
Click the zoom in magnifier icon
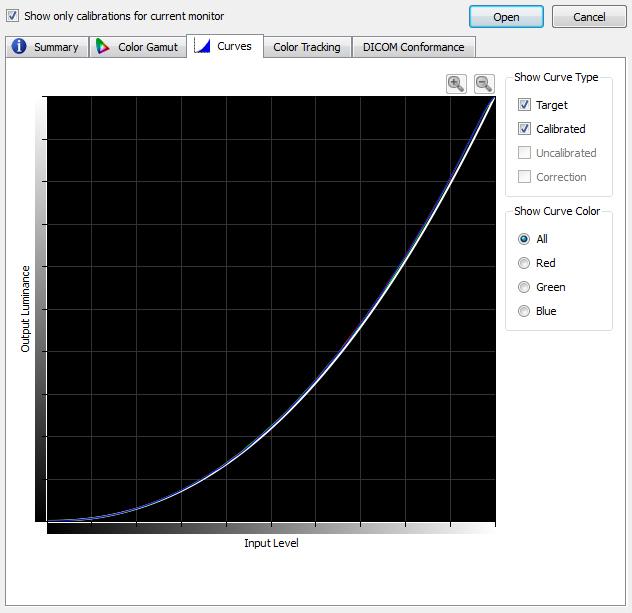(456, 84)
